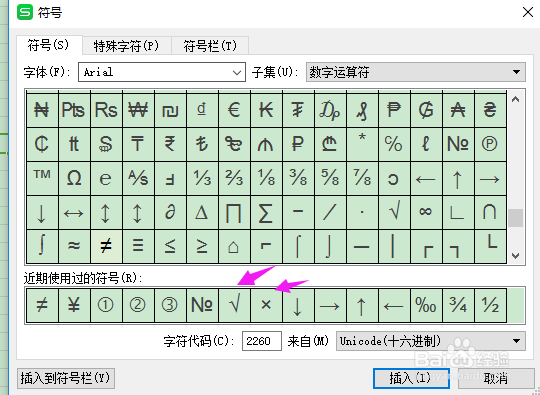This screenshot has width=540, height=395.
Task: Select the square root √ in the symbol grid
Action: coord(394,212)
